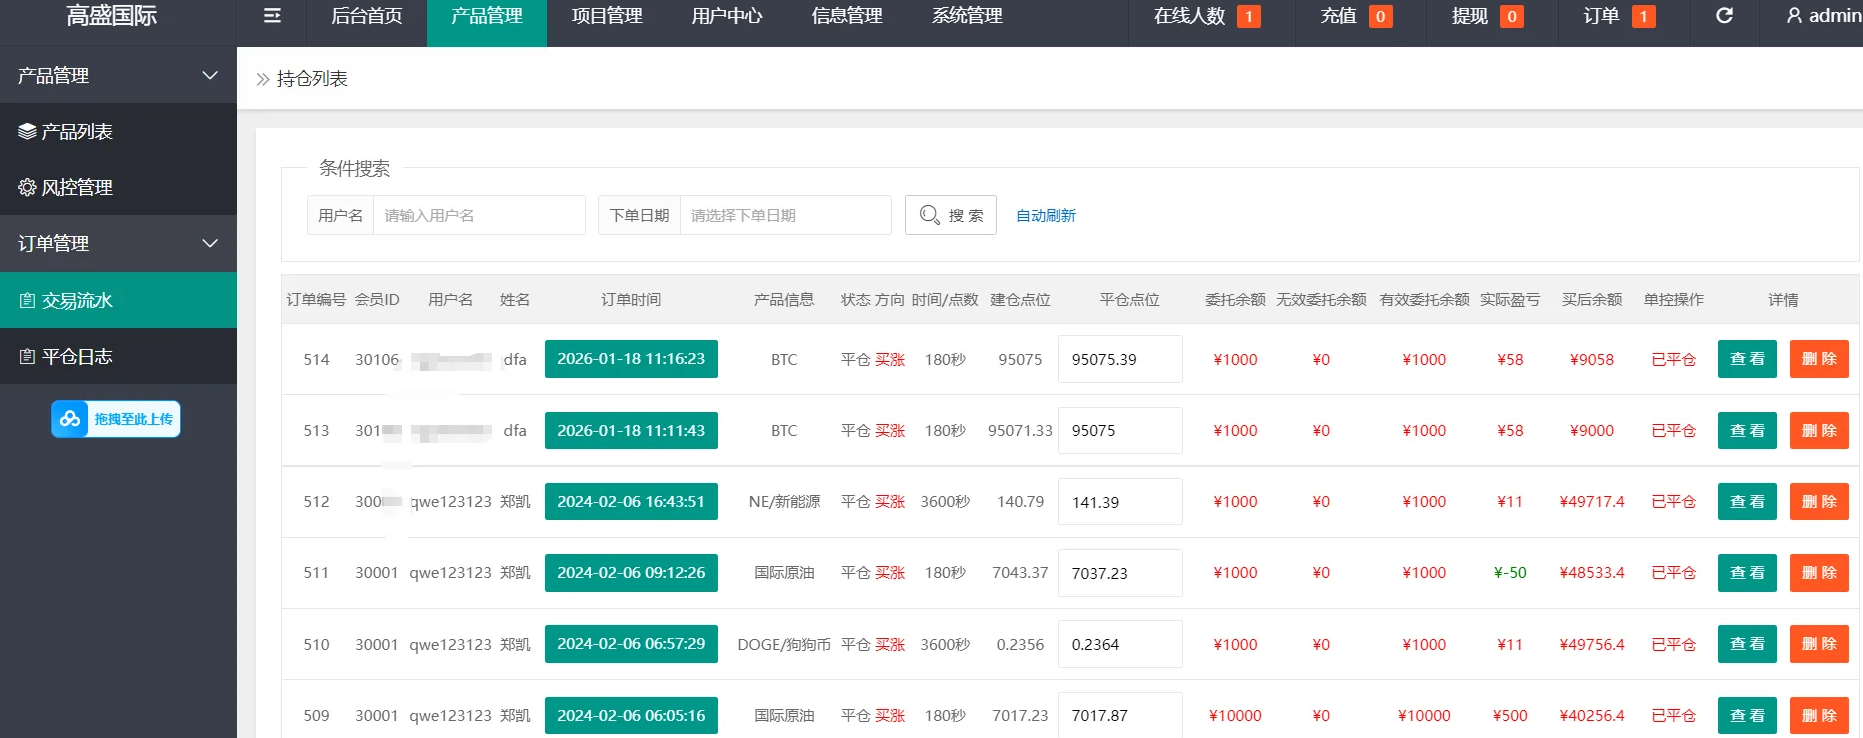Click order time 2024-02-06 16:43:51 badge
This screenshot has width=1863, height=738.
point(631,502)
